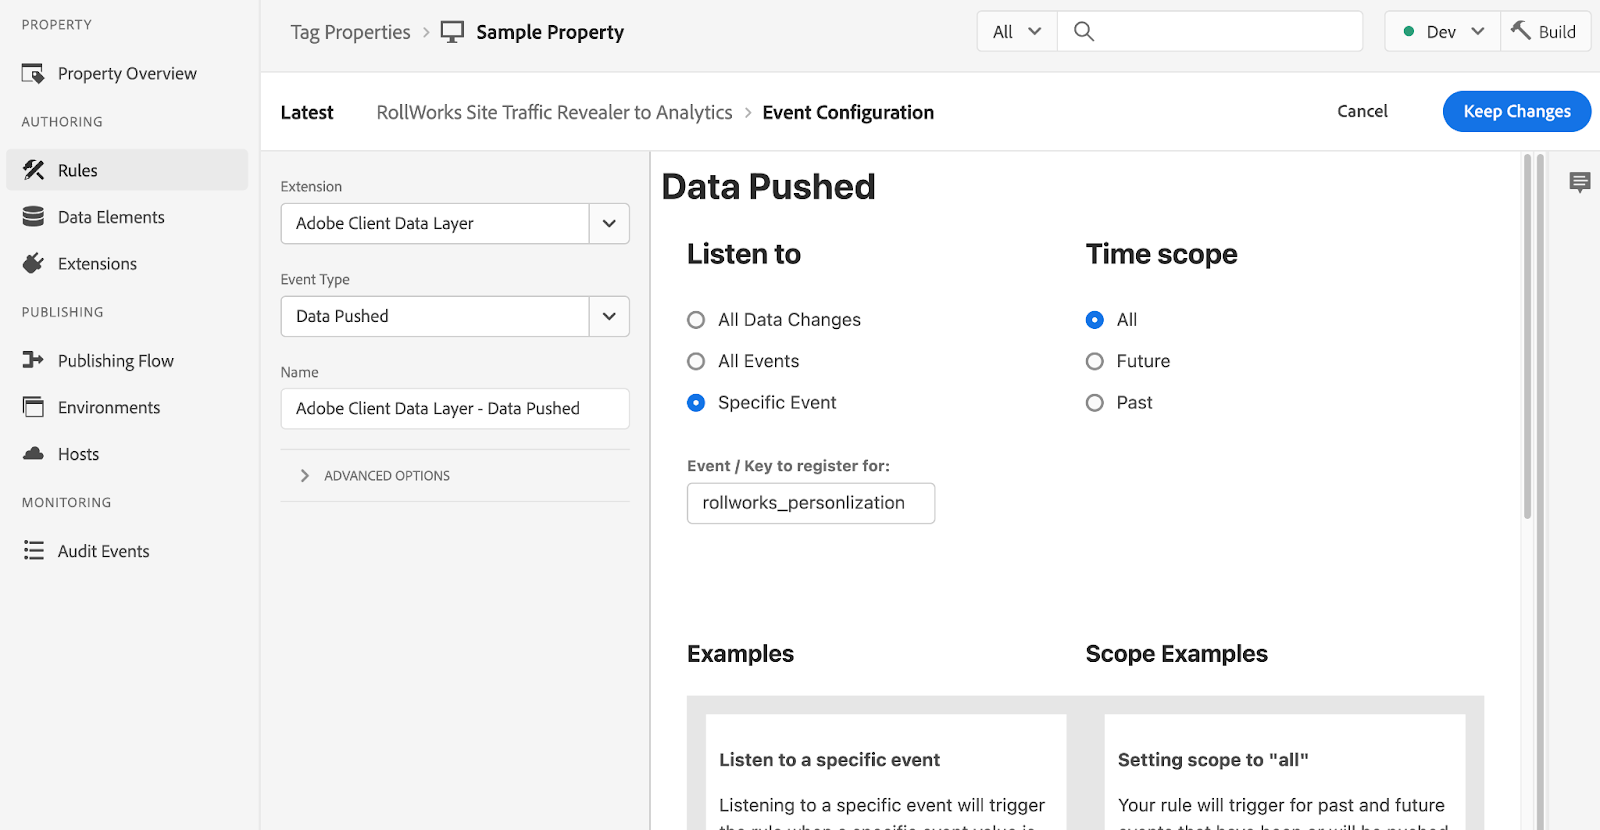Open Property Overview in the sidebar
Viewport: 1600px width, 830px height.
pos(127,74)
